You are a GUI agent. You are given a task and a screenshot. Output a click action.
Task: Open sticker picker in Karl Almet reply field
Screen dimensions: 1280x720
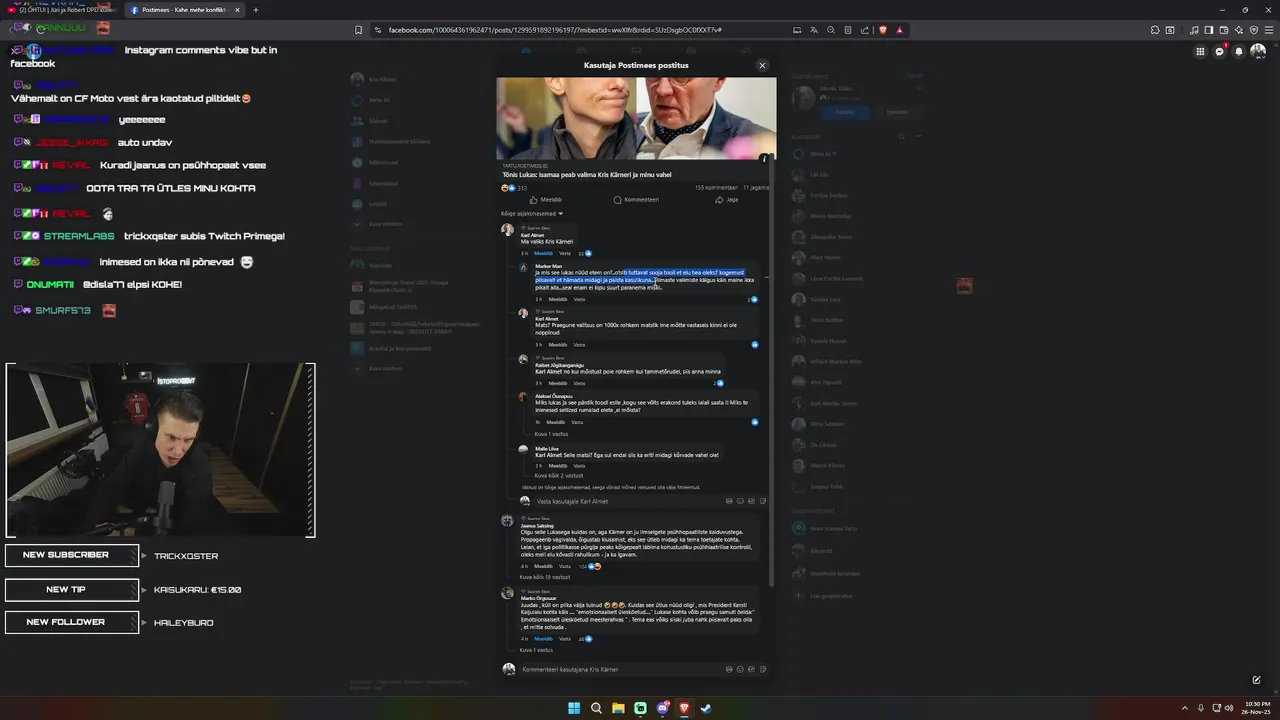(x=763, y=501)
